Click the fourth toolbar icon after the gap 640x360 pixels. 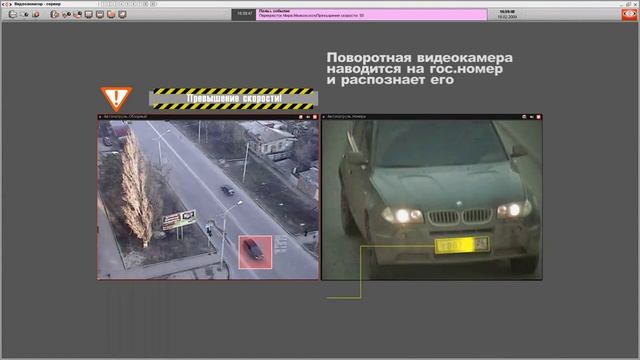pyautogui.click(x=55, y=14)
